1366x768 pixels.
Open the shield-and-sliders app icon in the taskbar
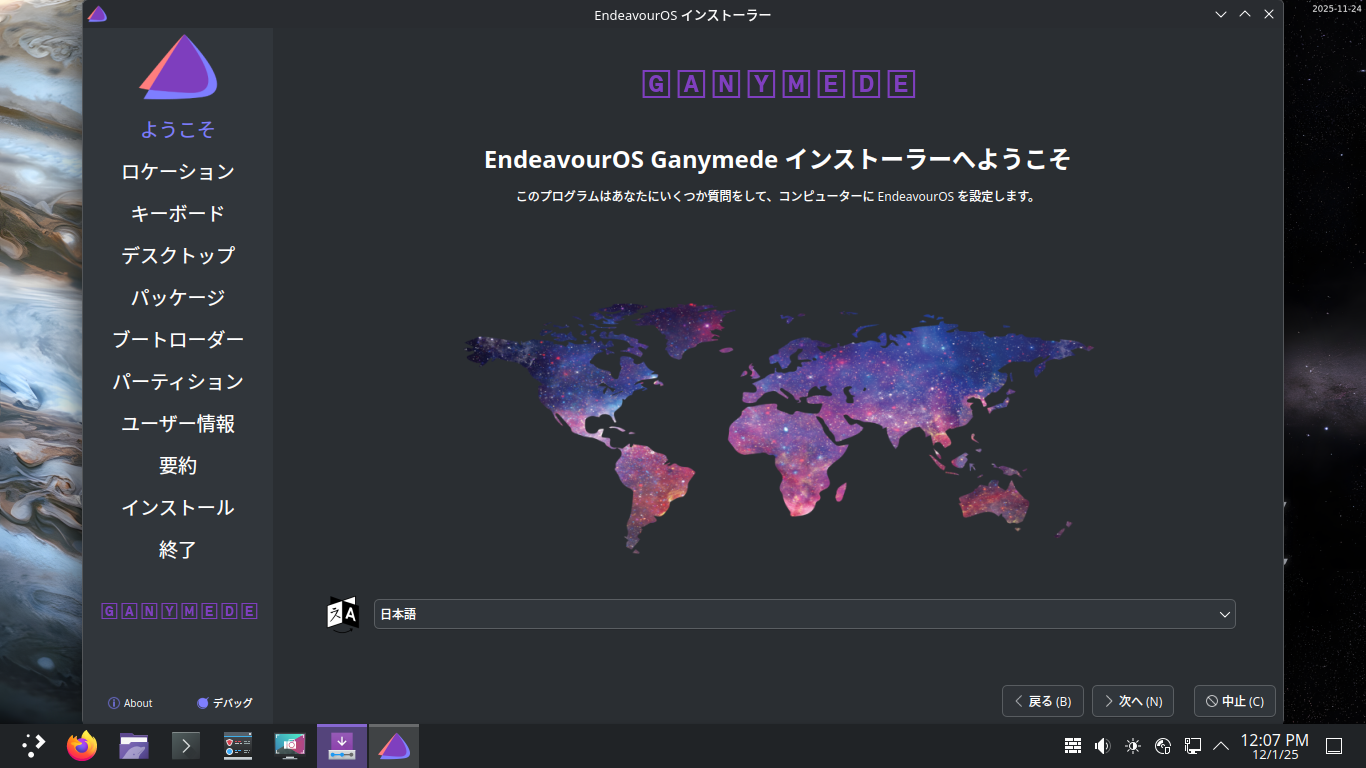(x=238, y=745)
